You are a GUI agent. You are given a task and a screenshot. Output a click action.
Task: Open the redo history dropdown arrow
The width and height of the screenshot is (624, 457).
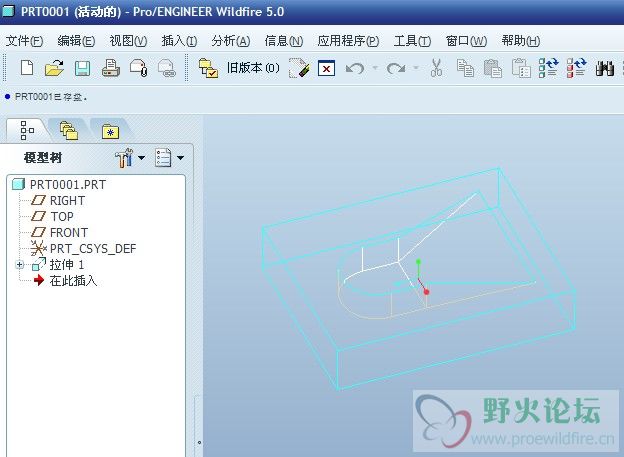point(416,68)
